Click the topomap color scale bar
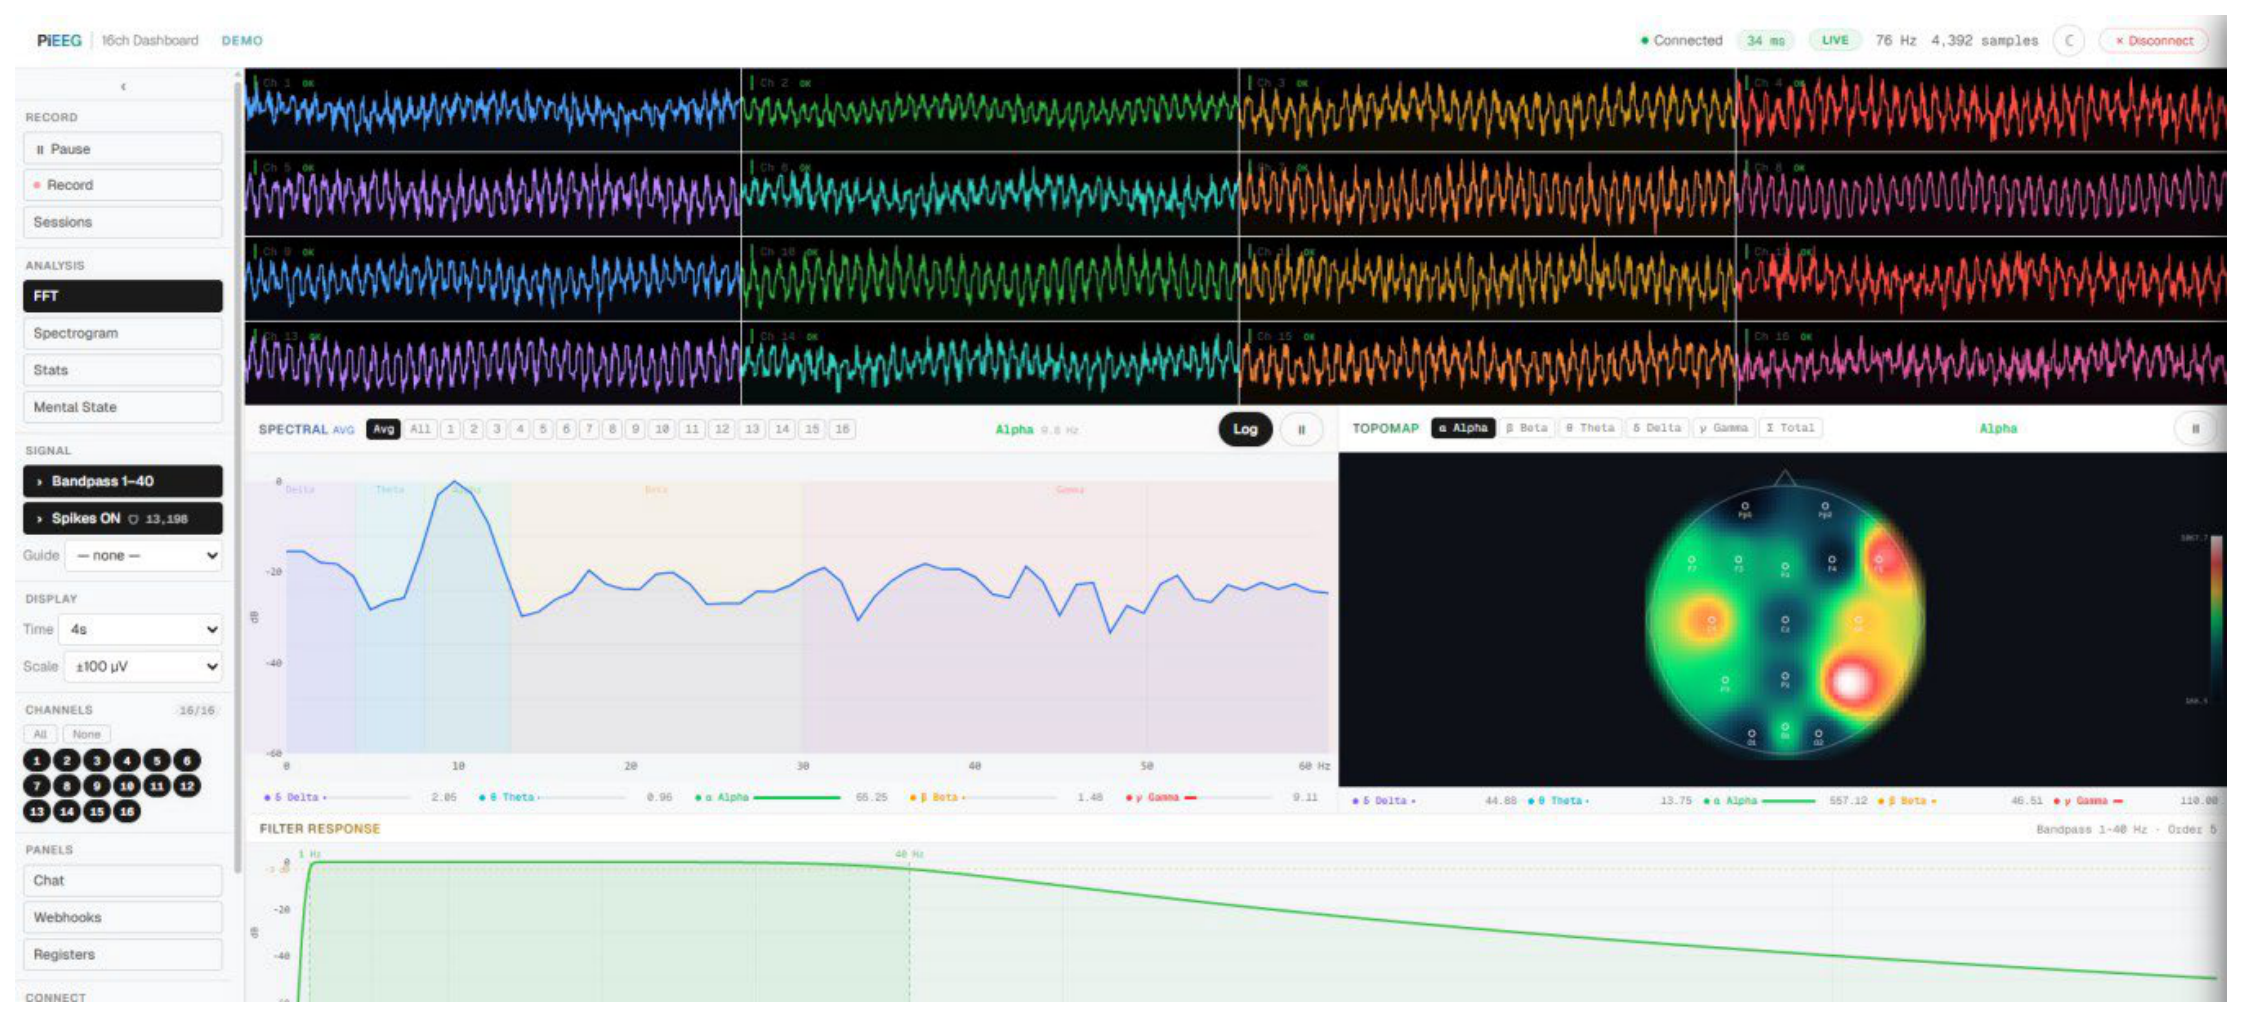The height and width of the screenshot is (1016, 2241). coord(2216,618)
